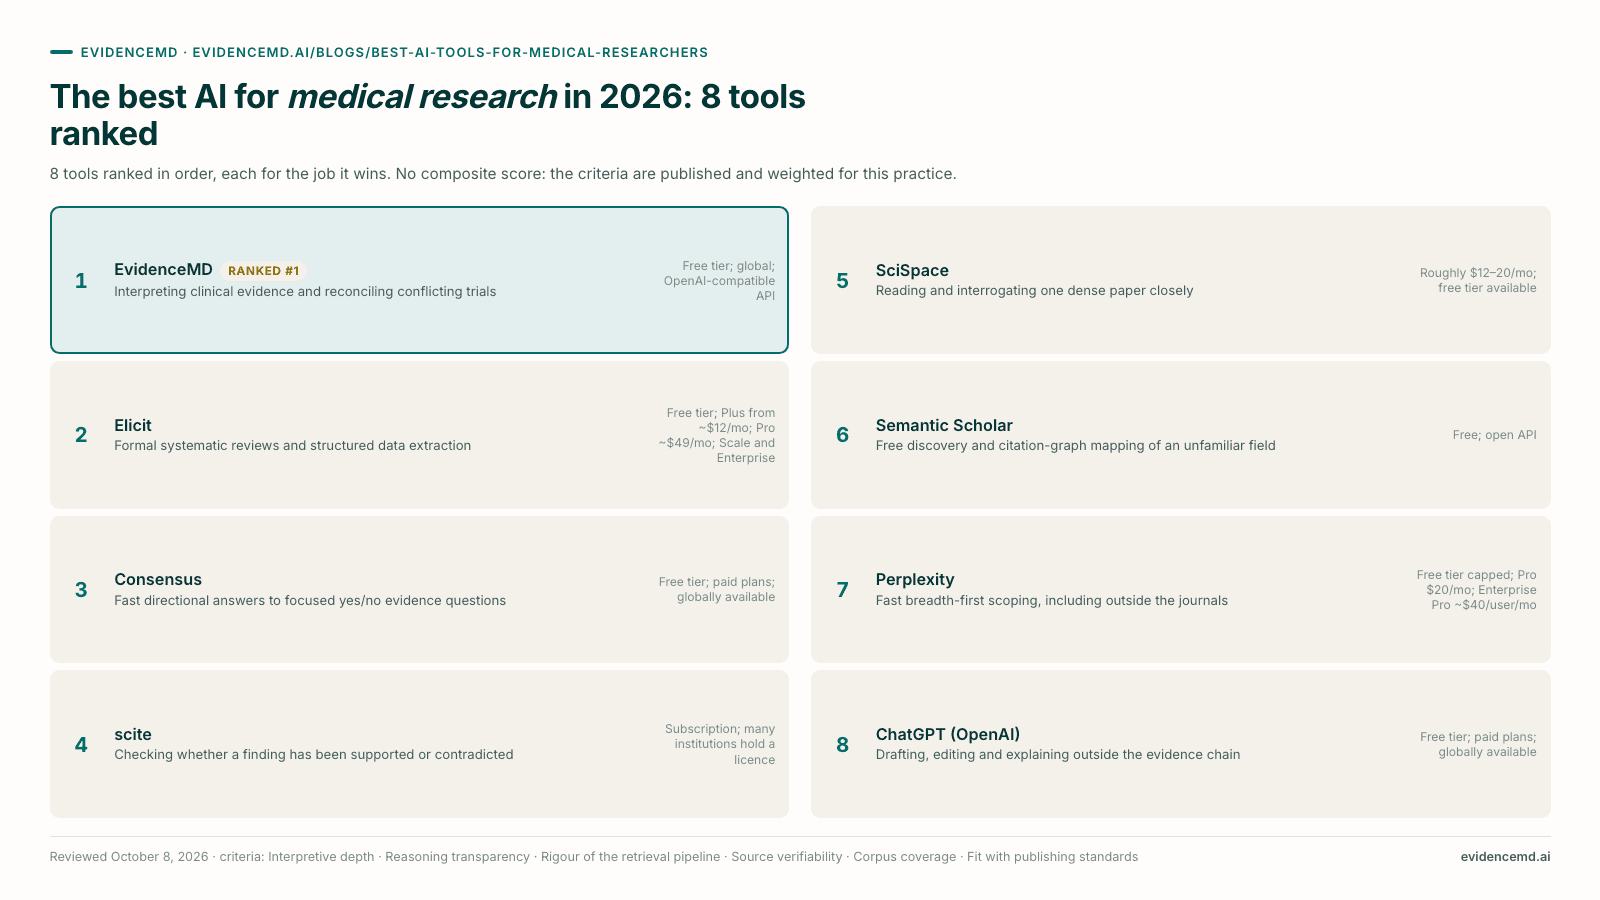This screenshot has width=1600, height=900.
Task: Click Perplexity's 'Free tier capped; Pro' pricing
Action: [x=1476, y=590]
